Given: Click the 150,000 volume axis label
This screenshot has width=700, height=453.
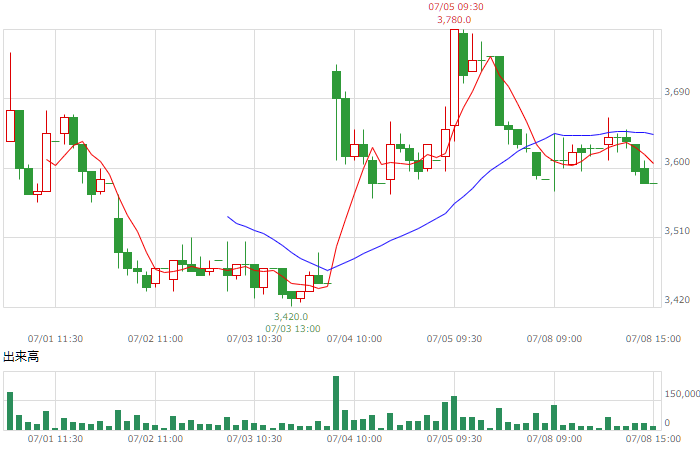Looking at the screenshot, I should [x=682, y=394].
